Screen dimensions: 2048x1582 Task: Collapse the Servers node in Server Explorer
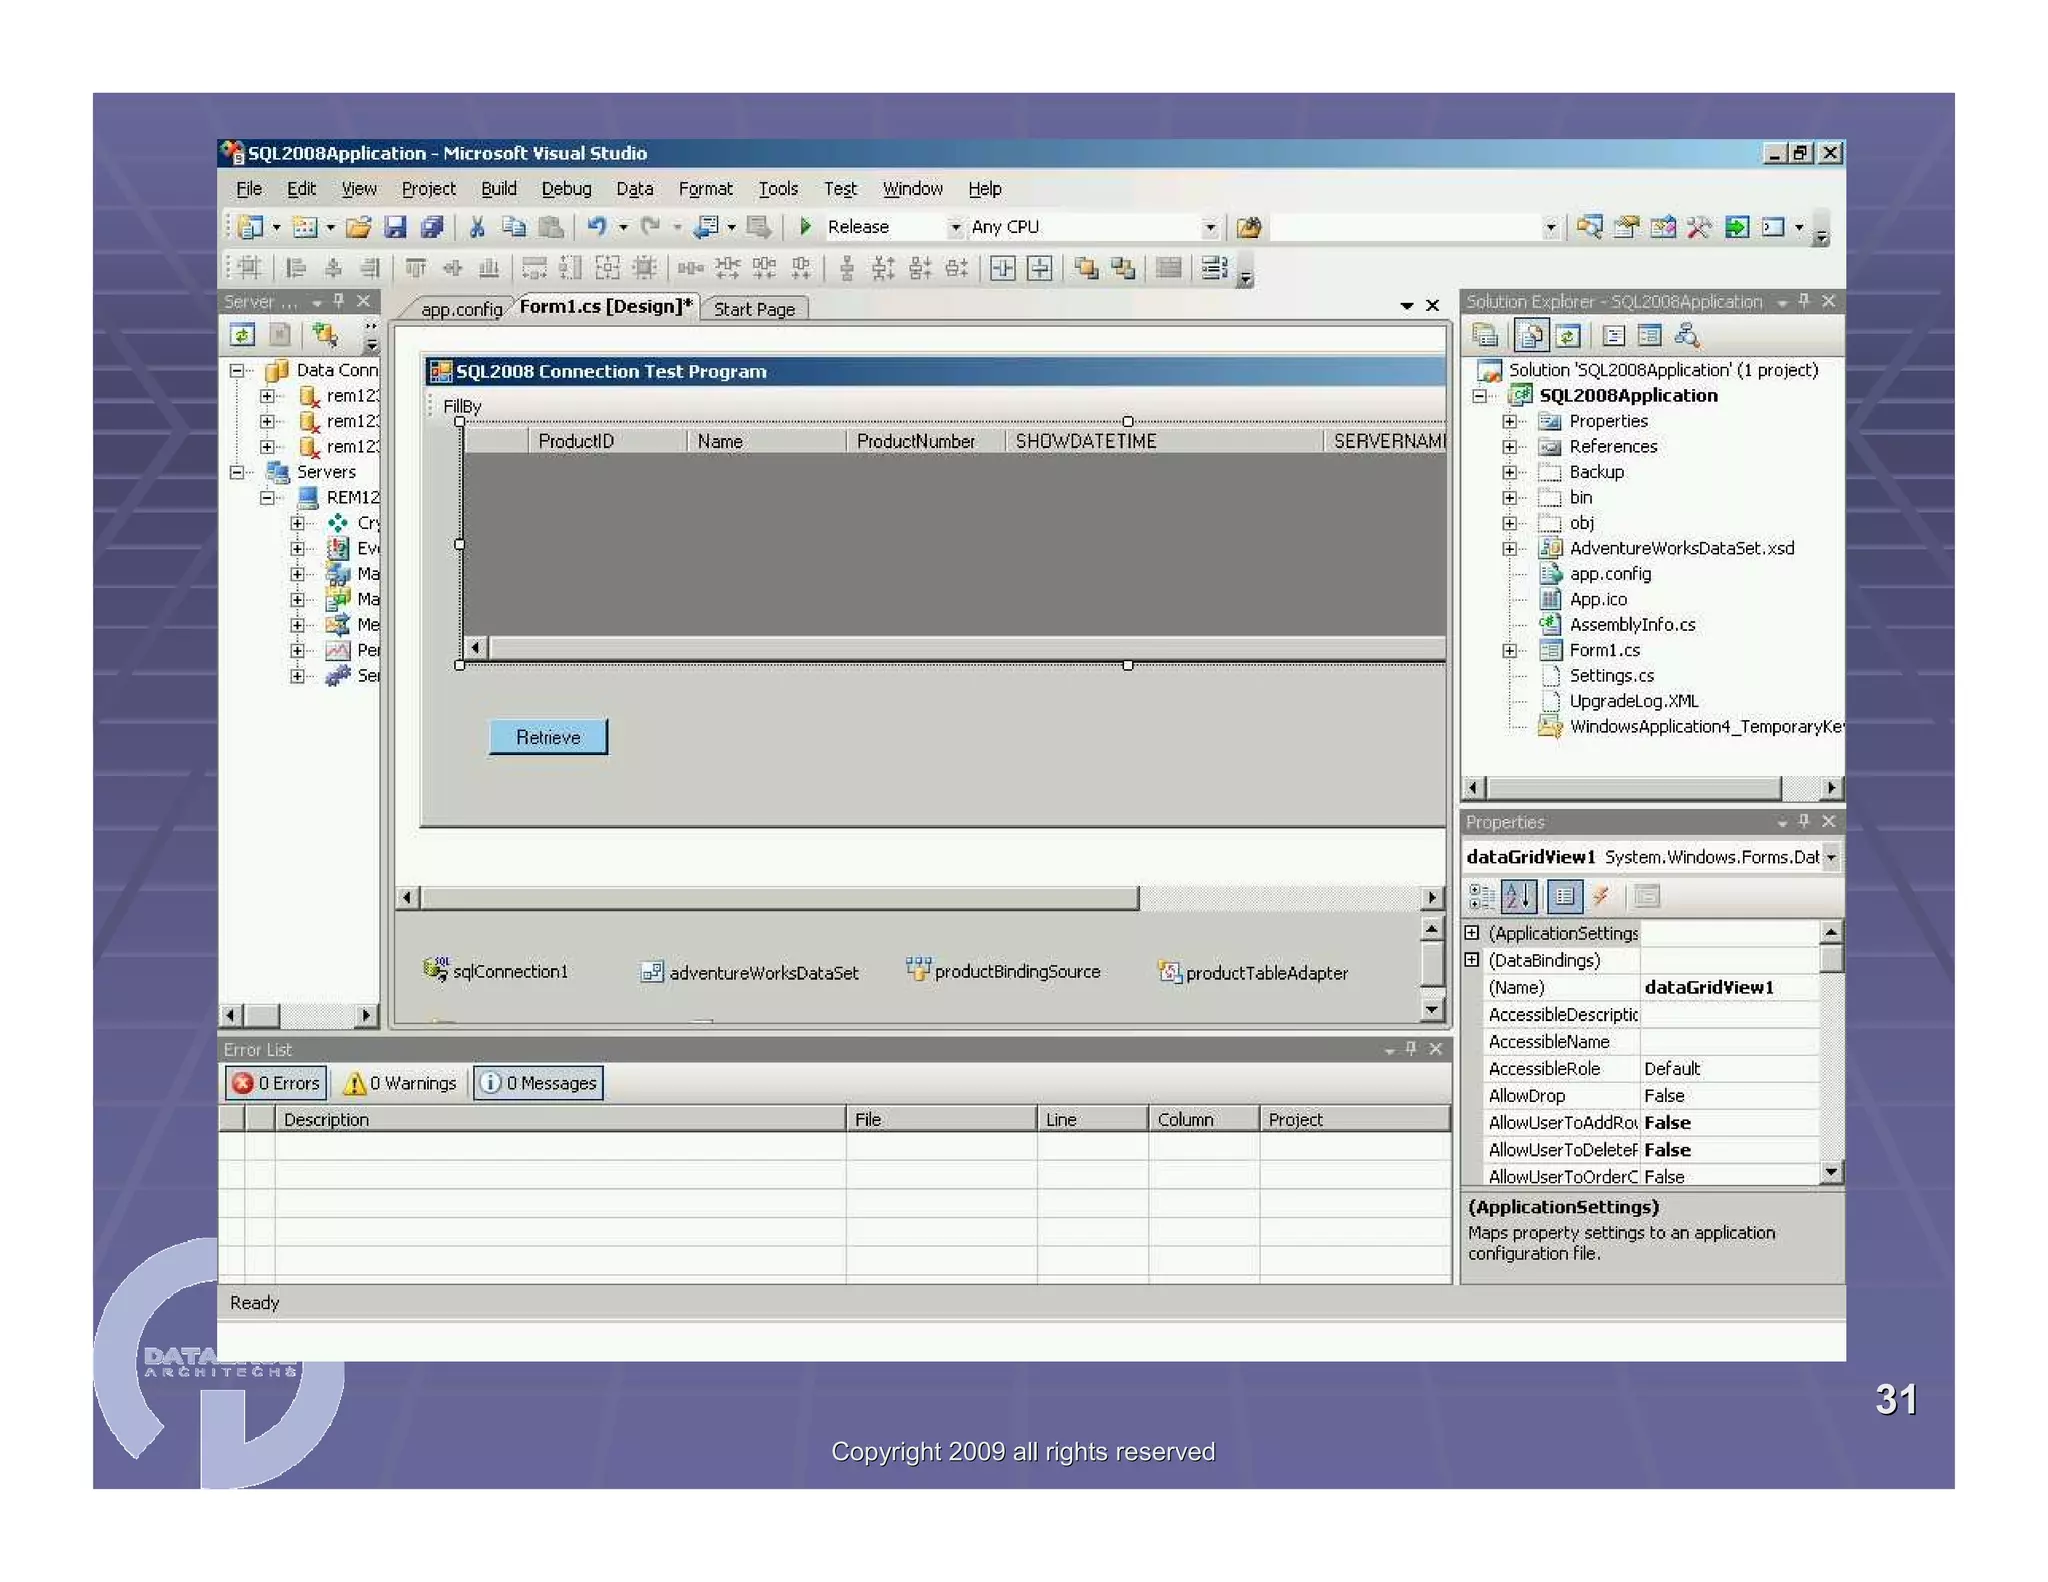(237, 472)
